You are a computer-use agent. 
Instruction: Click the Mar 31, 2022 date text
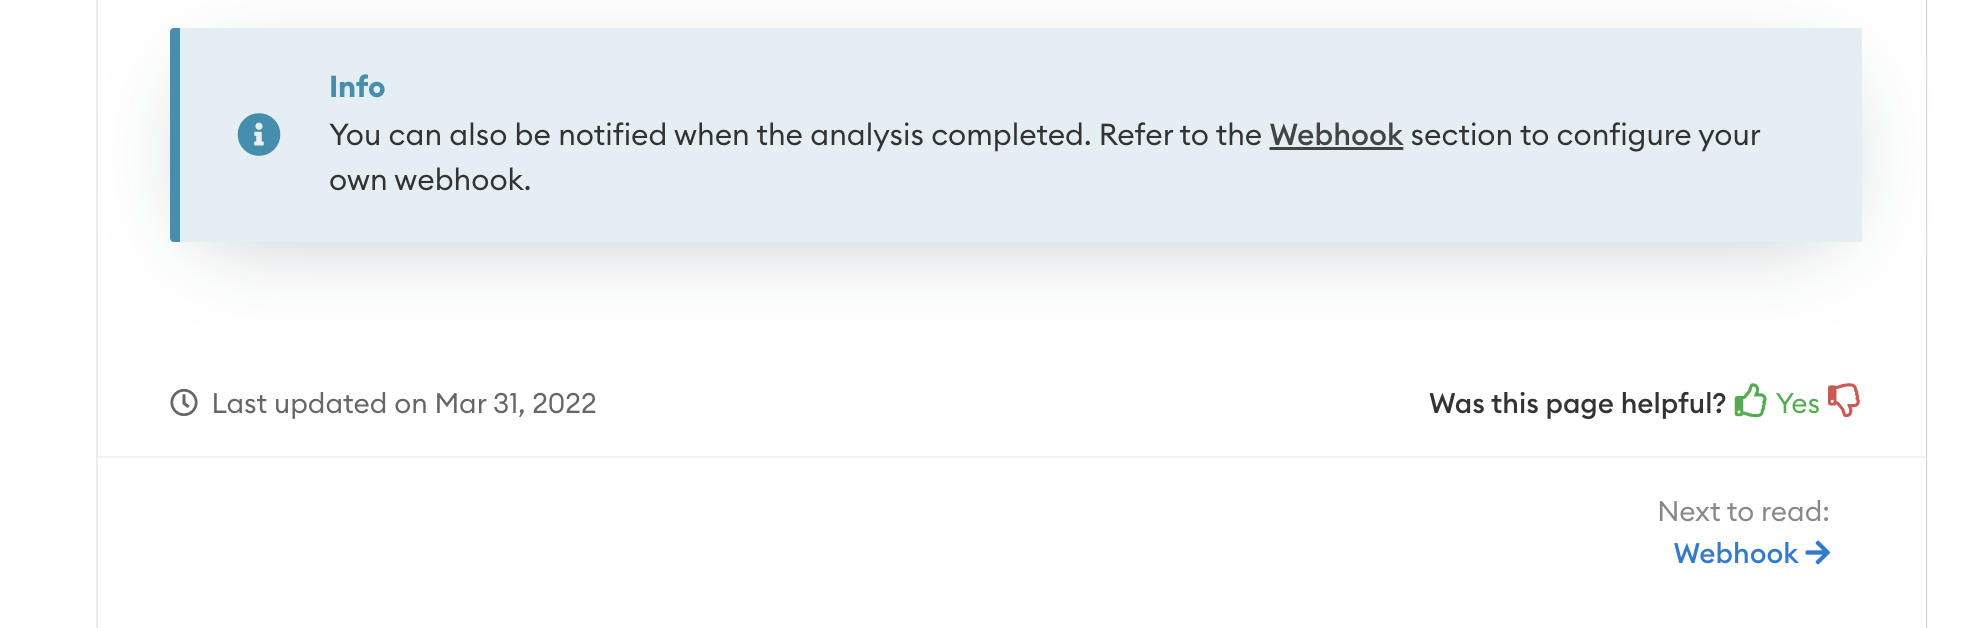[516, 403]
